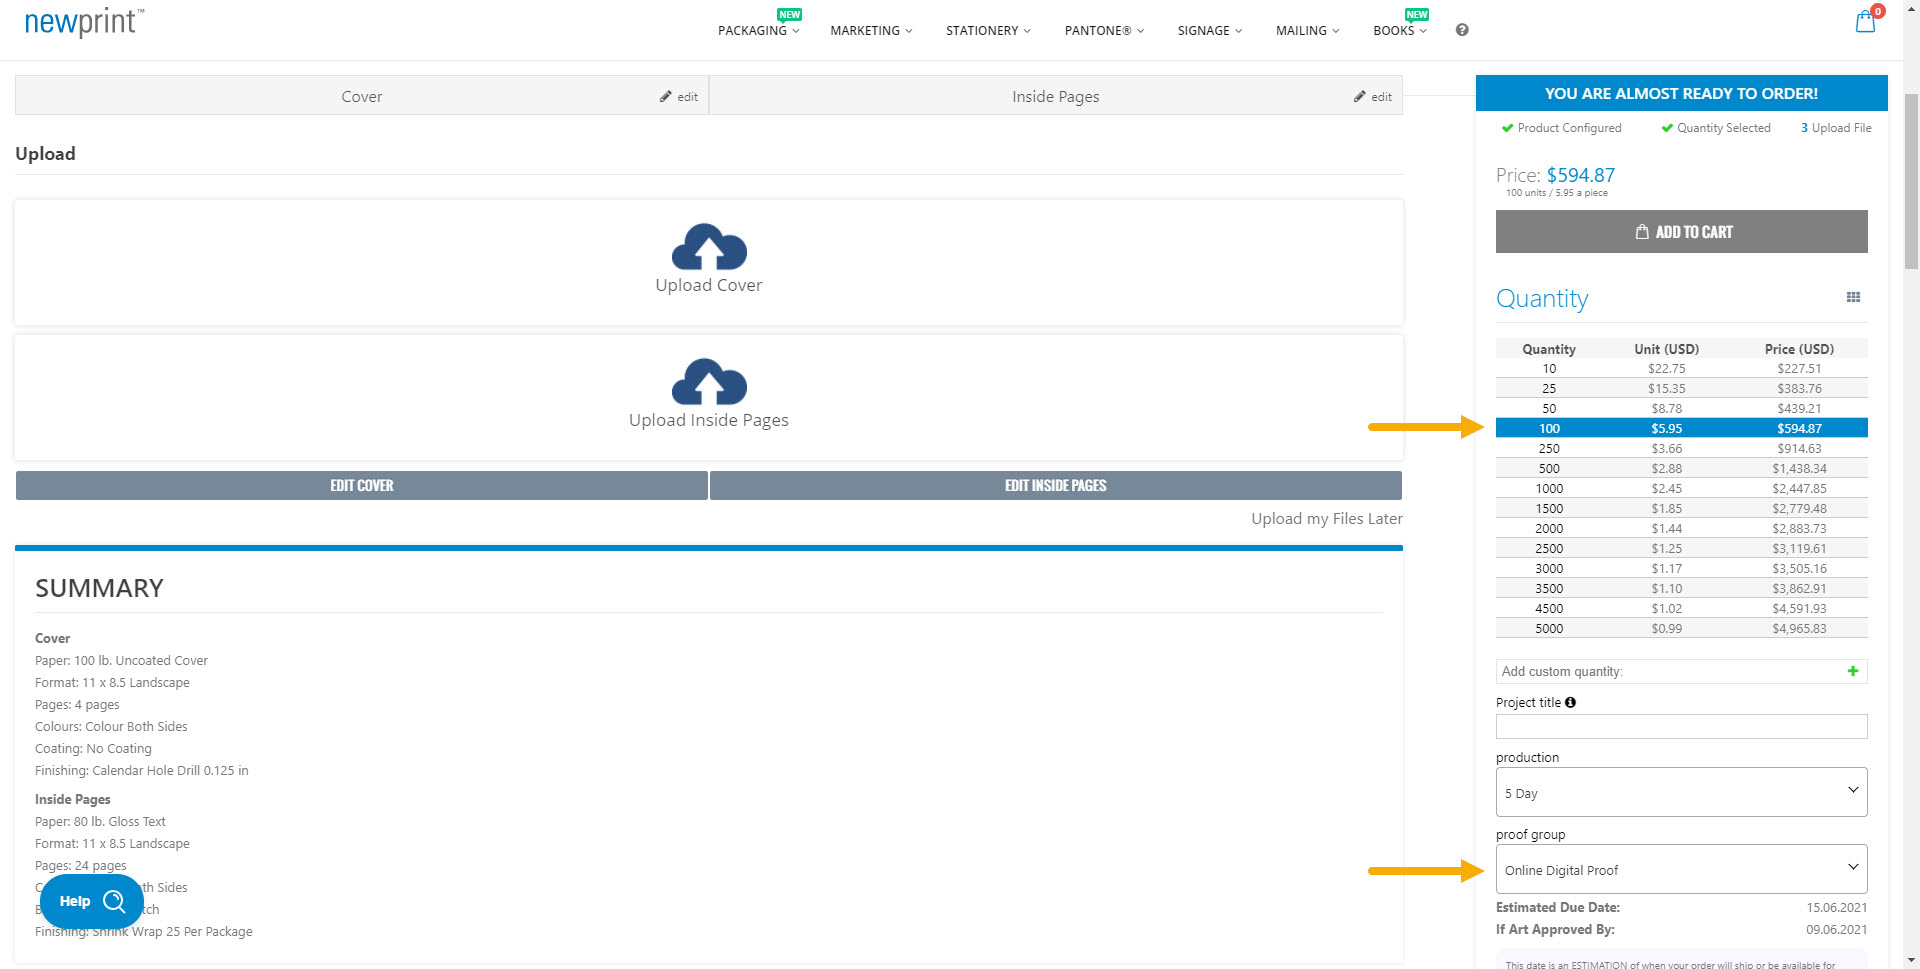Select quantity 3500 row
Viewport: 1920px width, 969px height.
point(1681,588)
